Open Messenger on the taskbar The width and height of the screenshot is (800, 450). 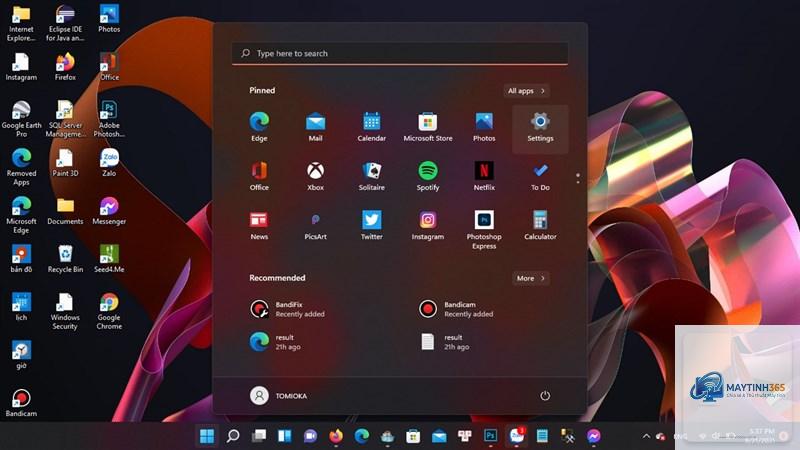coord(593,436)
